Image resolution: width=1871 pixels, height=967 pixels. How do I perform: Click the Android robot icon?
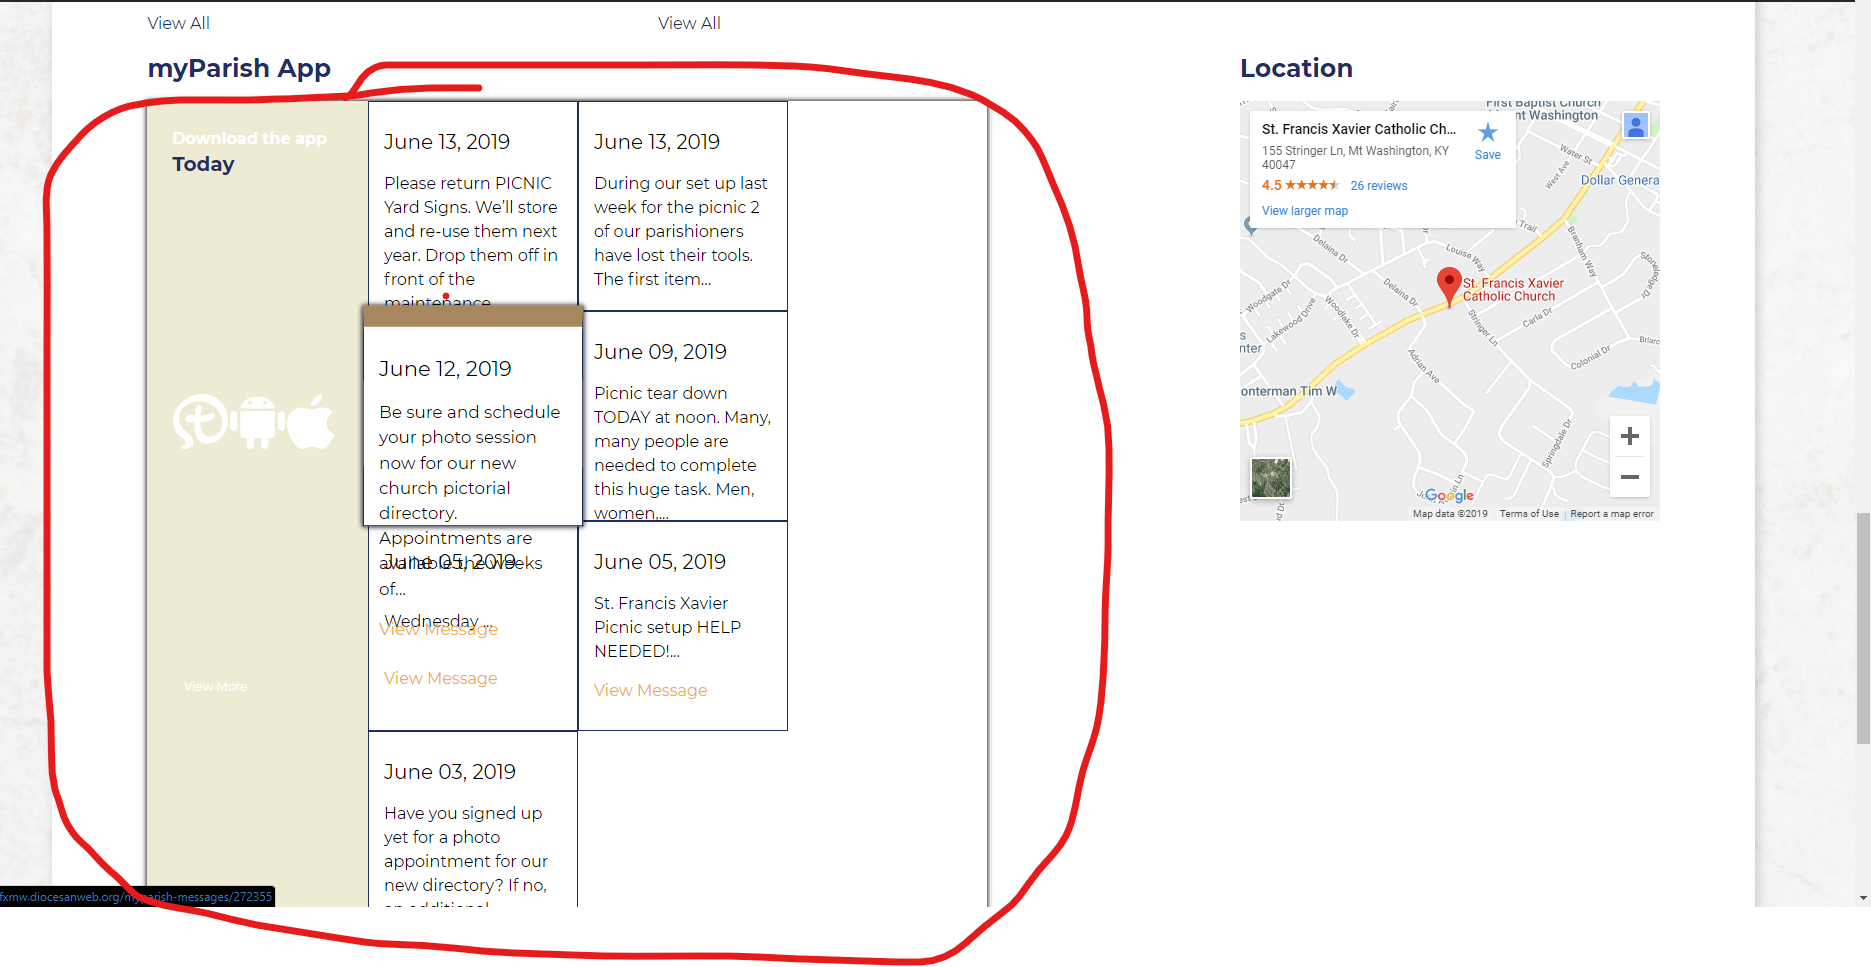click(x=258, y=421)
